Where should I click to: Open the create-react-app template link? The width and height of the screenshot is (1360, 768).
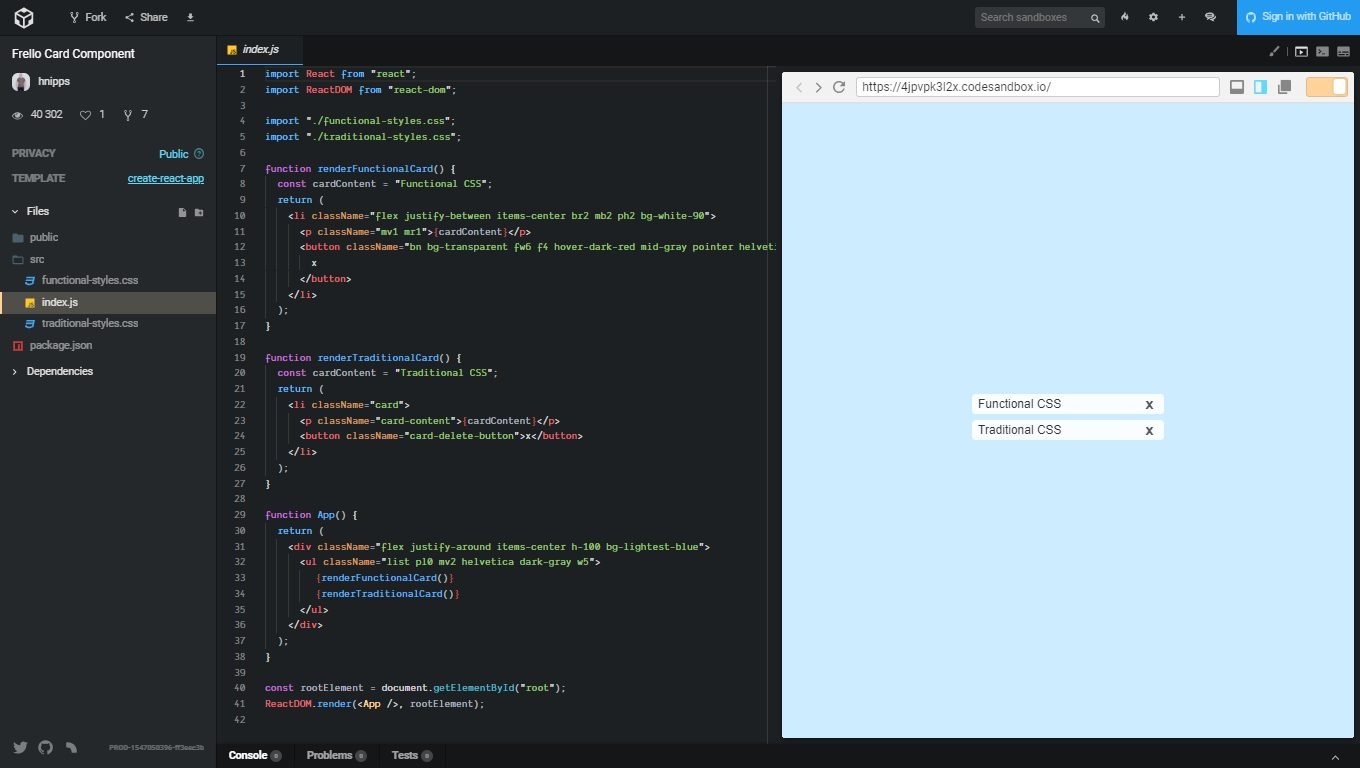pos(166,178)
